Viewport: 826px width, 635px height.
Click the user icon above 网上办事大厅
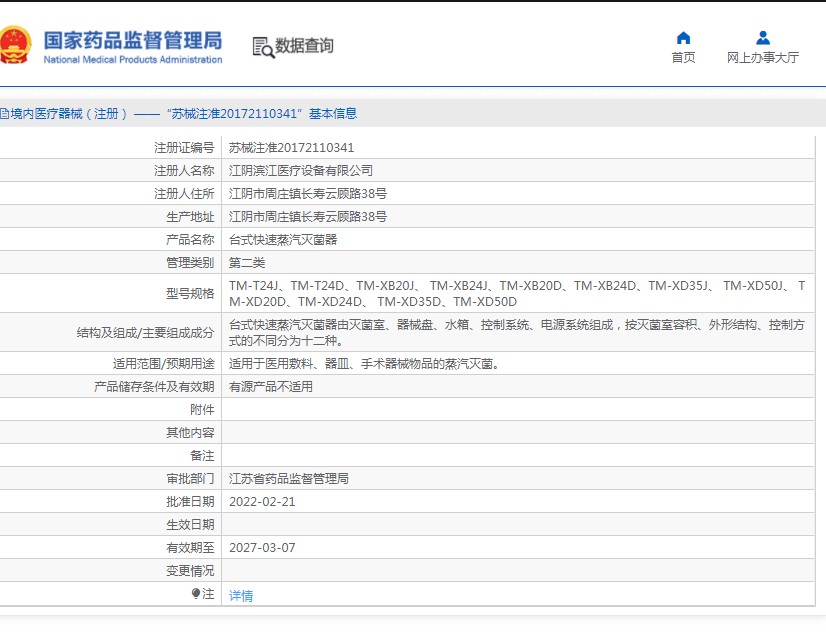(x=763, y=38)
